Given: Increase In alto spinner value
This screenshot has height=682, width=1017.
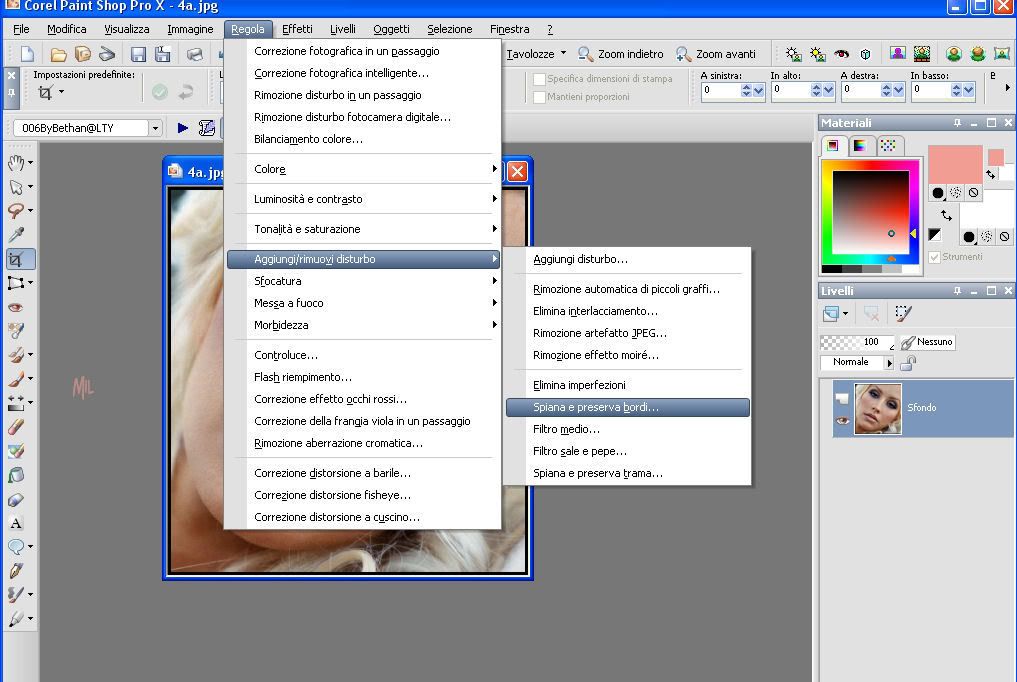Looking at the screenshot, I should tap(816, 87).
